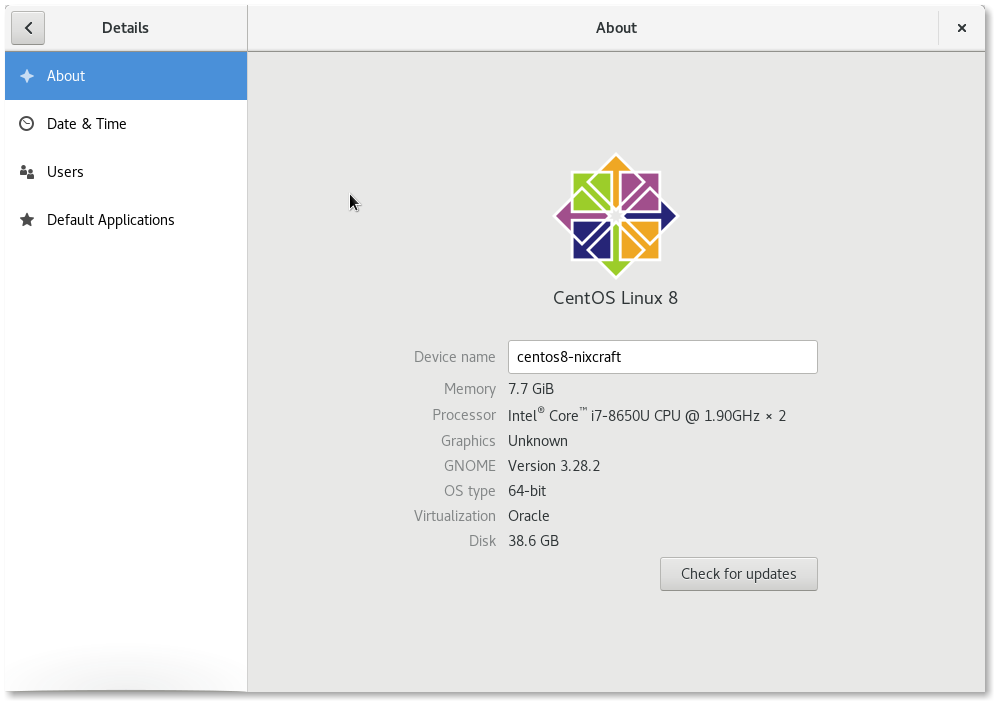Click the Device name field centos8-nixcraft
This screenshot has width=994, height=701.
click(662, 357)
